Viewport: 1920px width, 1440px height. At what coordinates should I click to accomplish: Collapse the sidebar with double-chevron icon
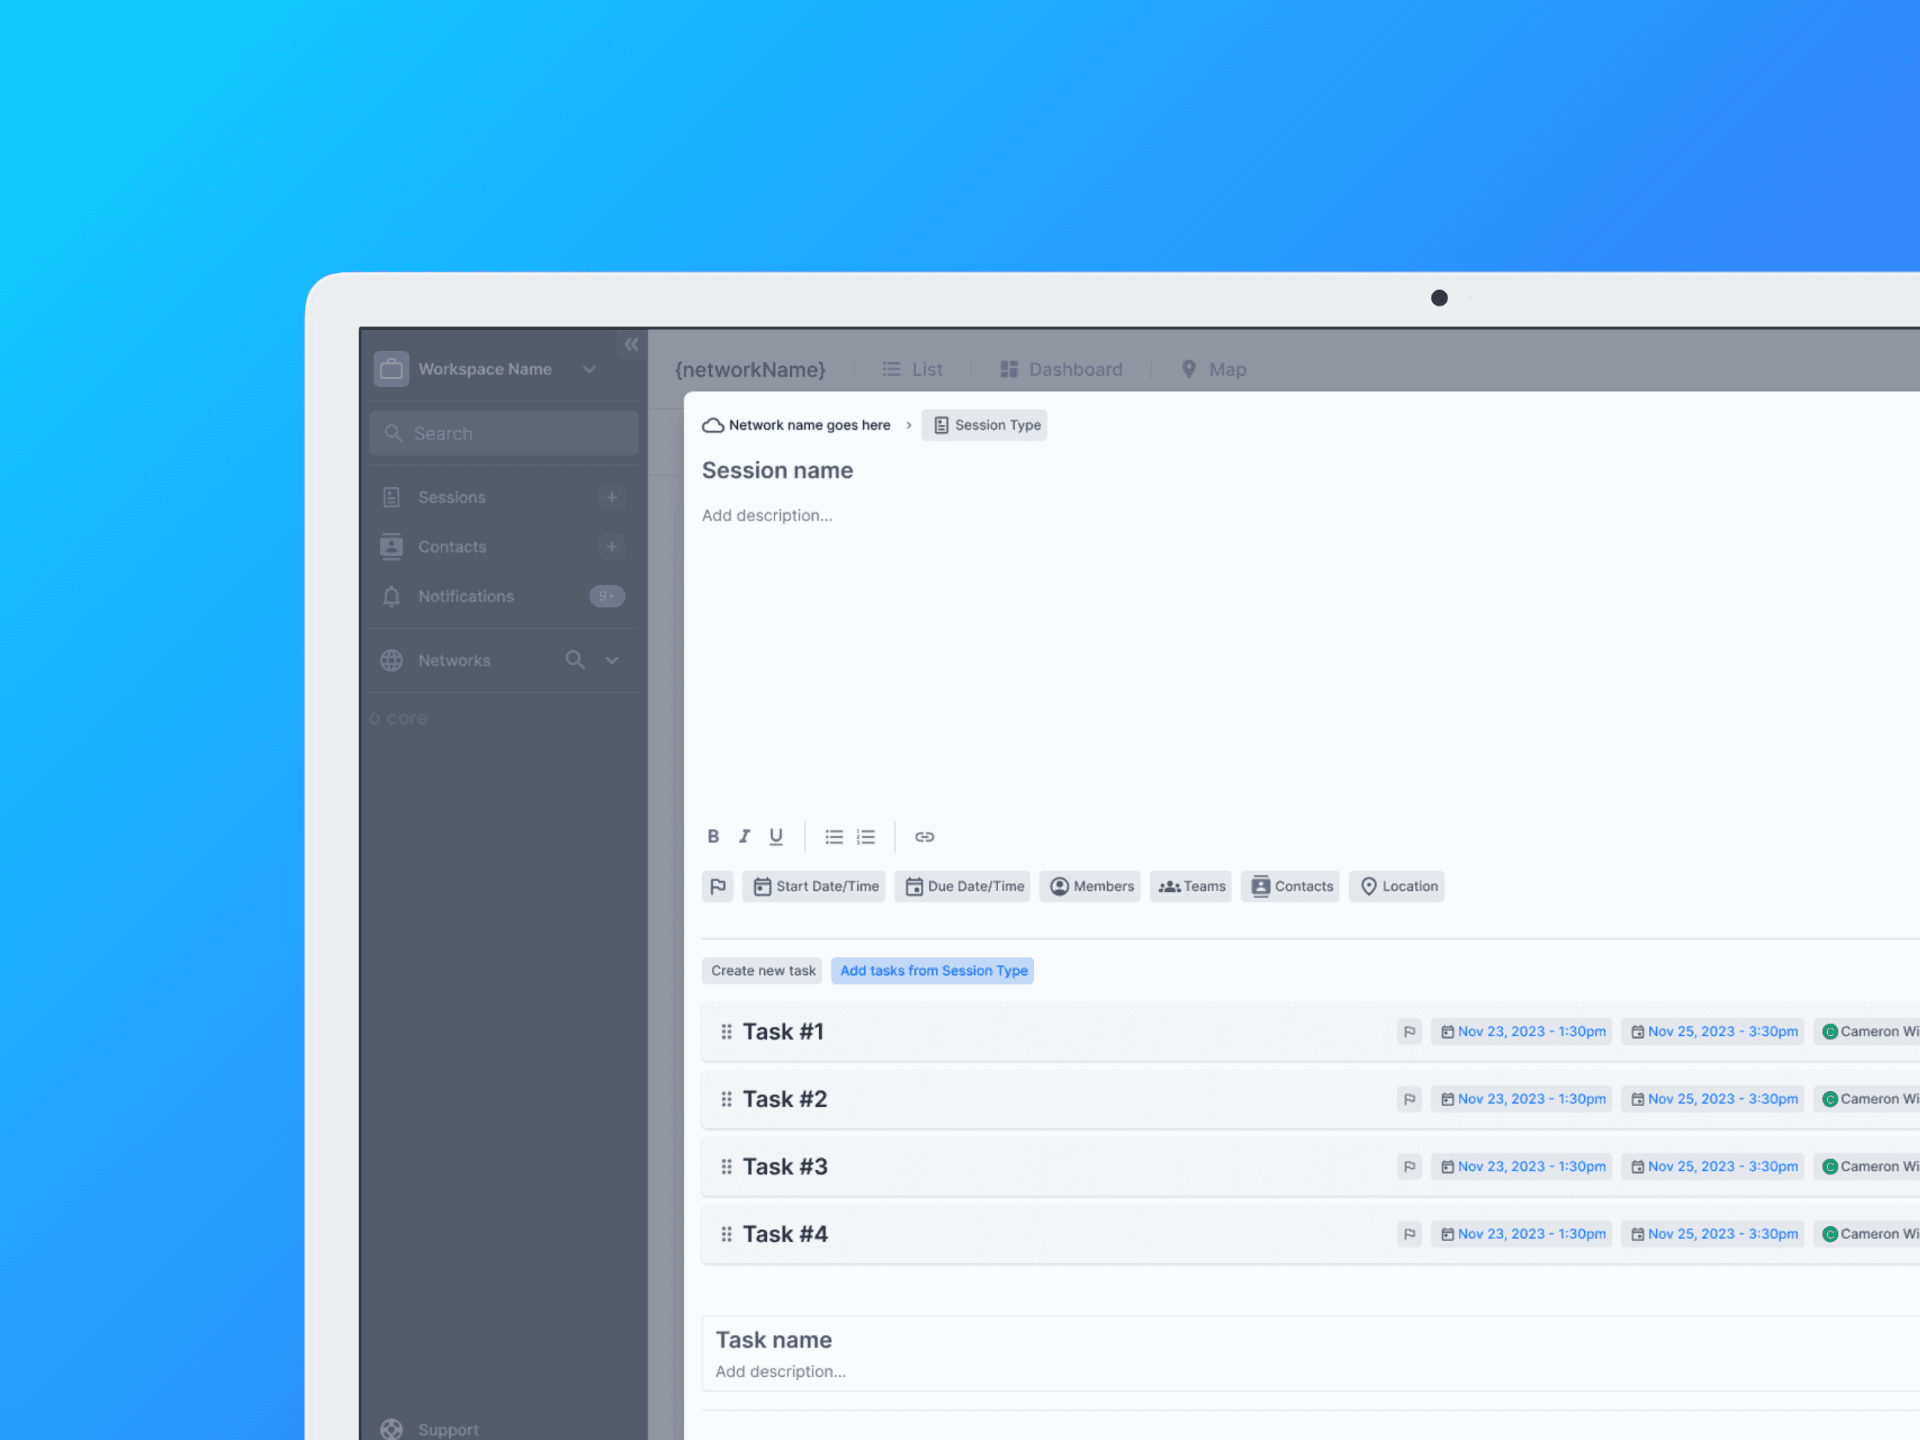pyautogui.click(x=631, y=344)
